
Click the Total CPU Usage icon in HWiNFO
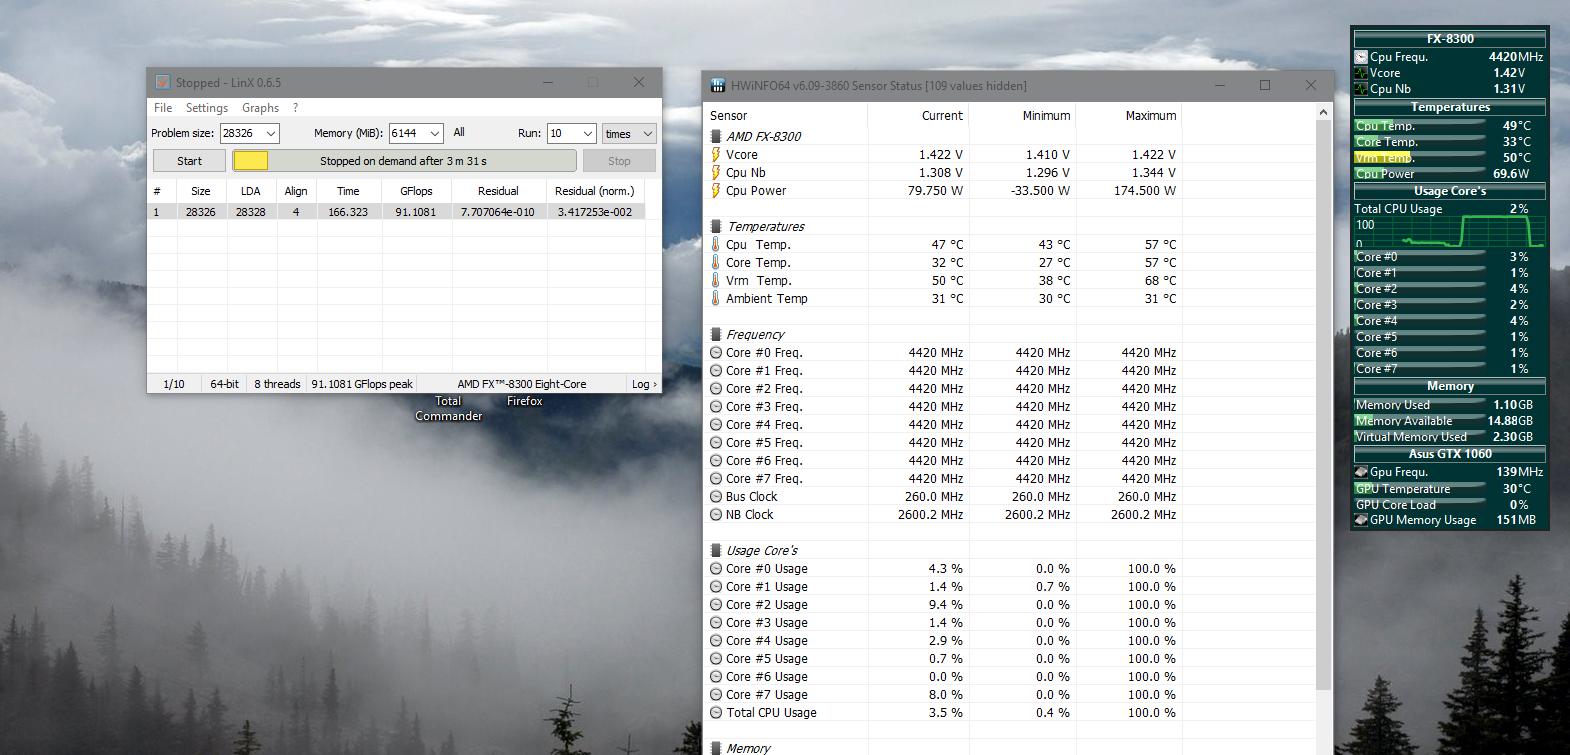coord(716,713)
